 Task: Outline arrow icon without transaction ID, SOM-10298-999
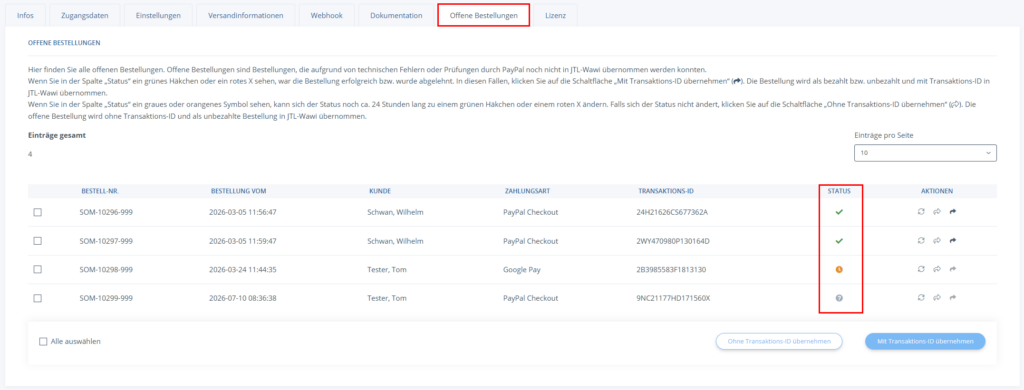tap(936, 269)
